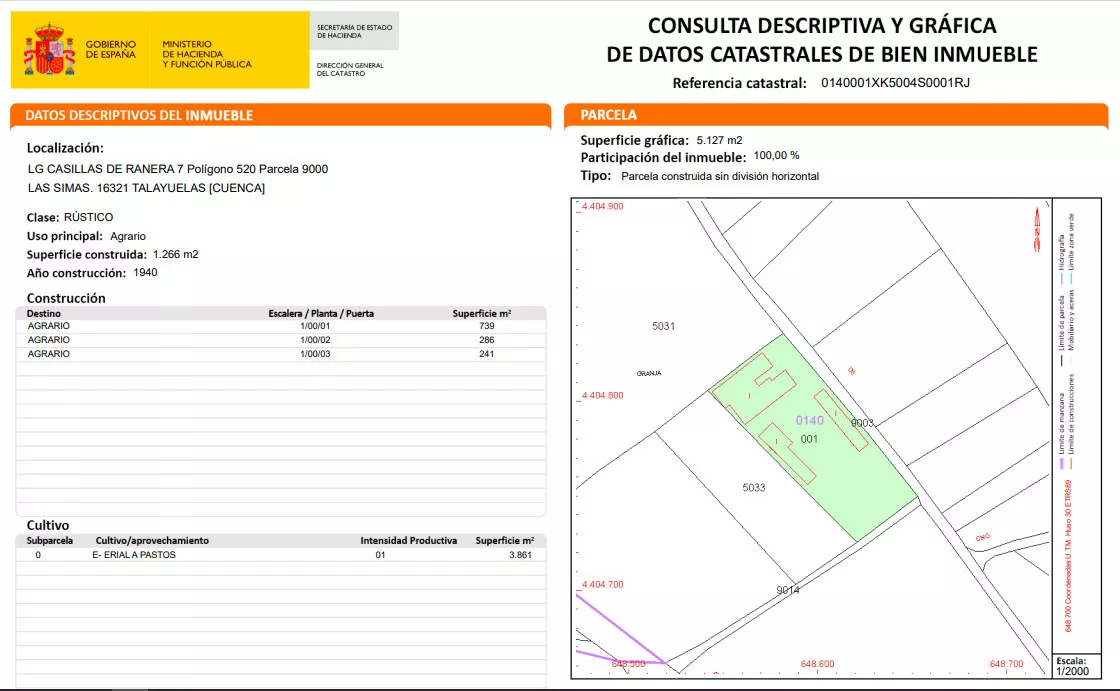This screenshot has height=691, width=1120.
Task: Click 'DIRECCIÓN GENERAL DEL CATASTRO' label
Action: pos(350,69)
